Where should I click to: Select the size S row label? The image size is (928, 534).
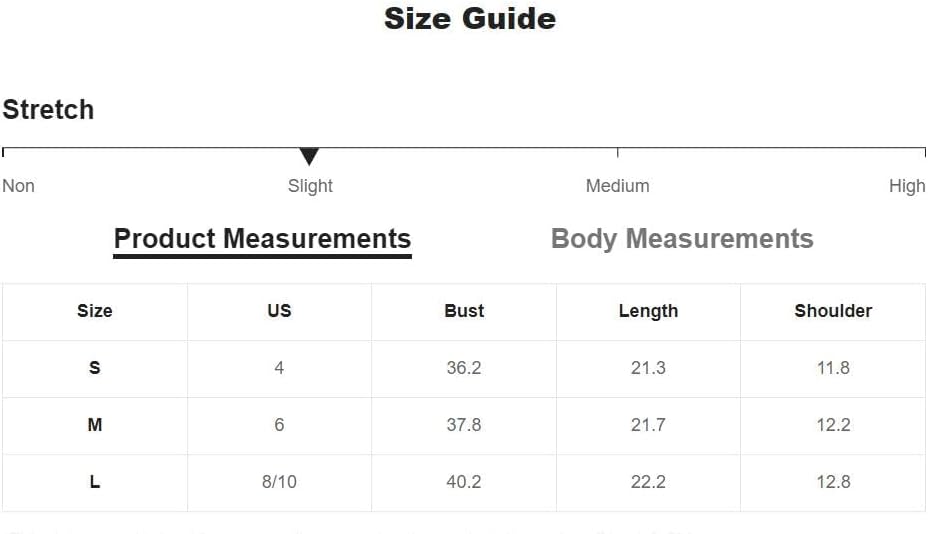coord(95,368)
